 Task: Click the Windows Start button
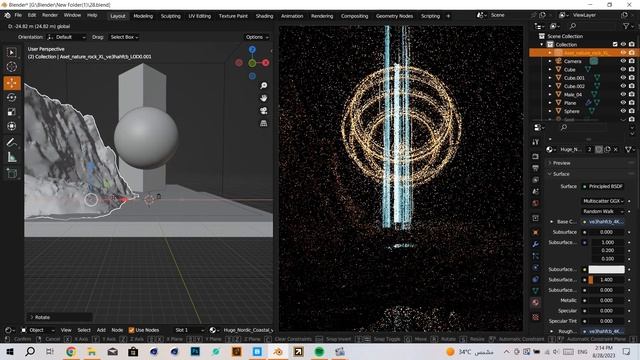tap(9, 351)
